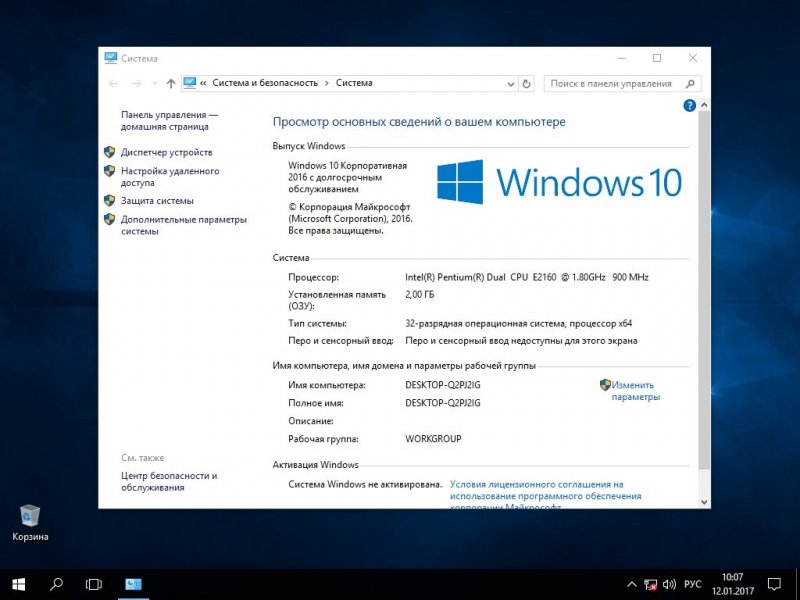The image size is (800, 600).
Task: Click the Up one level arrow
Action: point(171,83)
